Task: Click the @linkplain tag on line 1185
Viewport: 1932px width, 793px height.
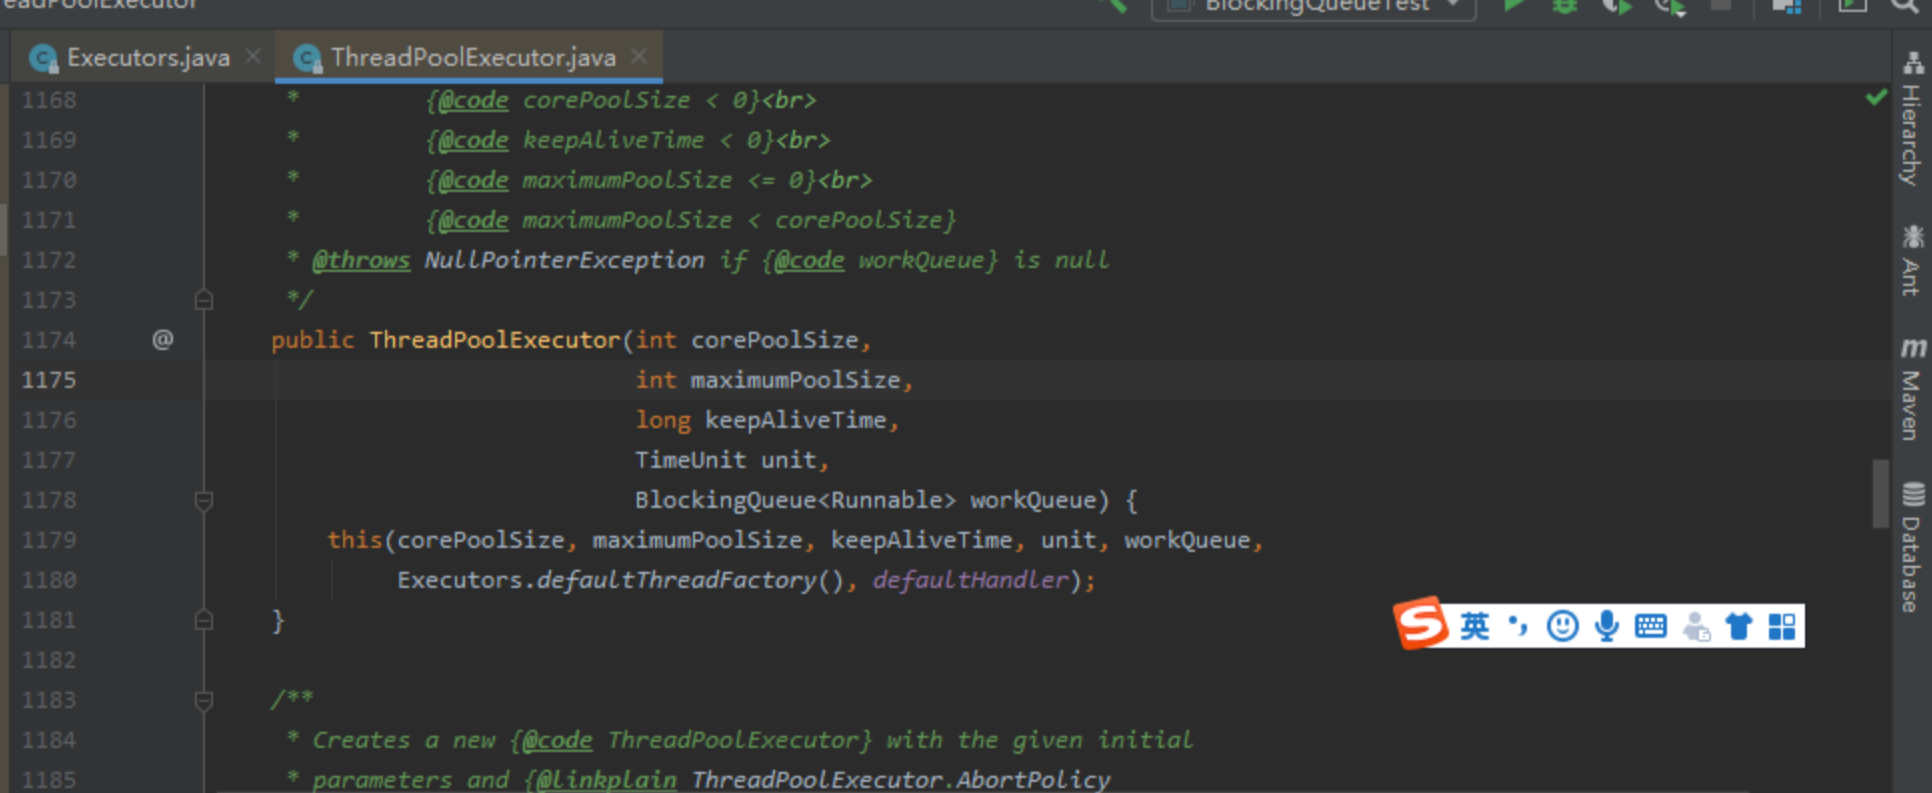Action: click(606, 780)
